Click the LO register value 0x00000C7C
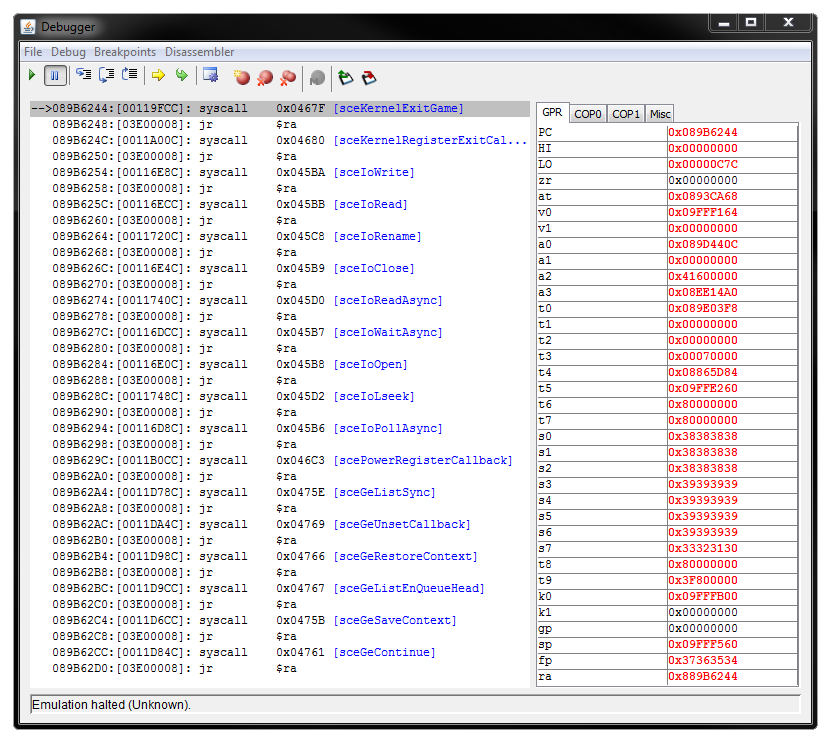838x745 pixels. (732, 165)
